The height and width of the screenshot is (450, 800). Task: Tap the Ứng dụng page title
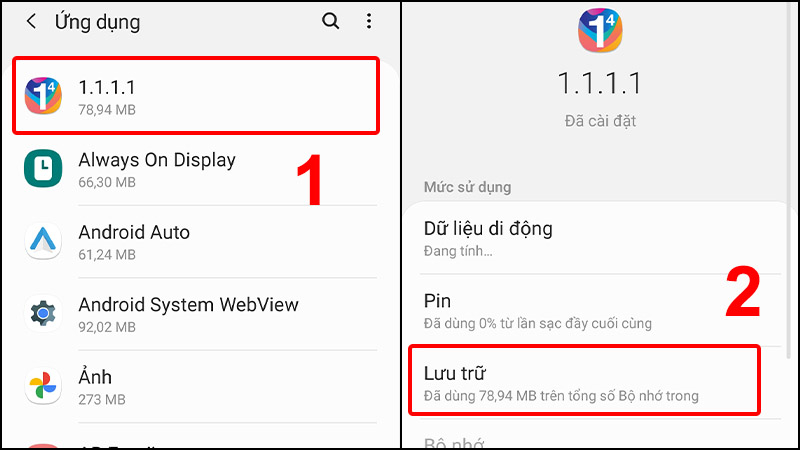[97, 22]
